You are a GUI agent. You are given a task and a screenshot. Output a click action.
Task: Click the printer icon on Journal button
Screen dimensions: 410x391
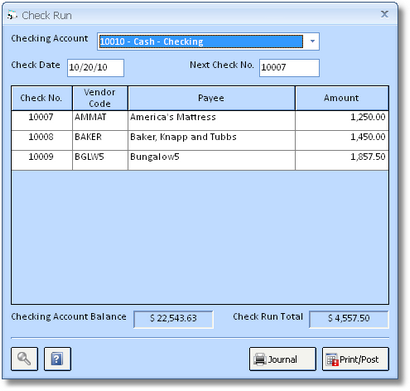coord(260,359)
